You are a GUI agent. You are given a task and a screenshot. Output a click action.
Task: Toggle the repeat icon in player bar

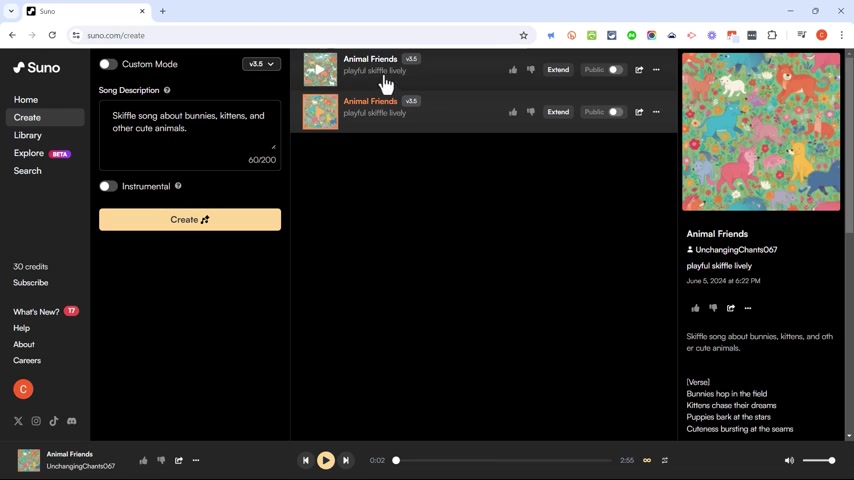coord(665,460)
